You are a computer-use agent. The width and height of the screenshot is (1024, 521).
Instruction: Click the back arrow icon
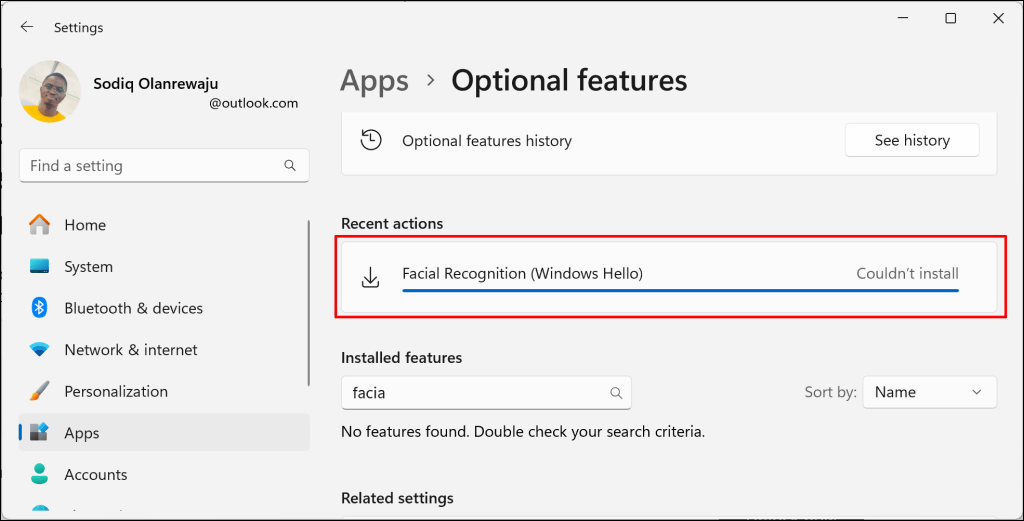(x=27, y=27)
